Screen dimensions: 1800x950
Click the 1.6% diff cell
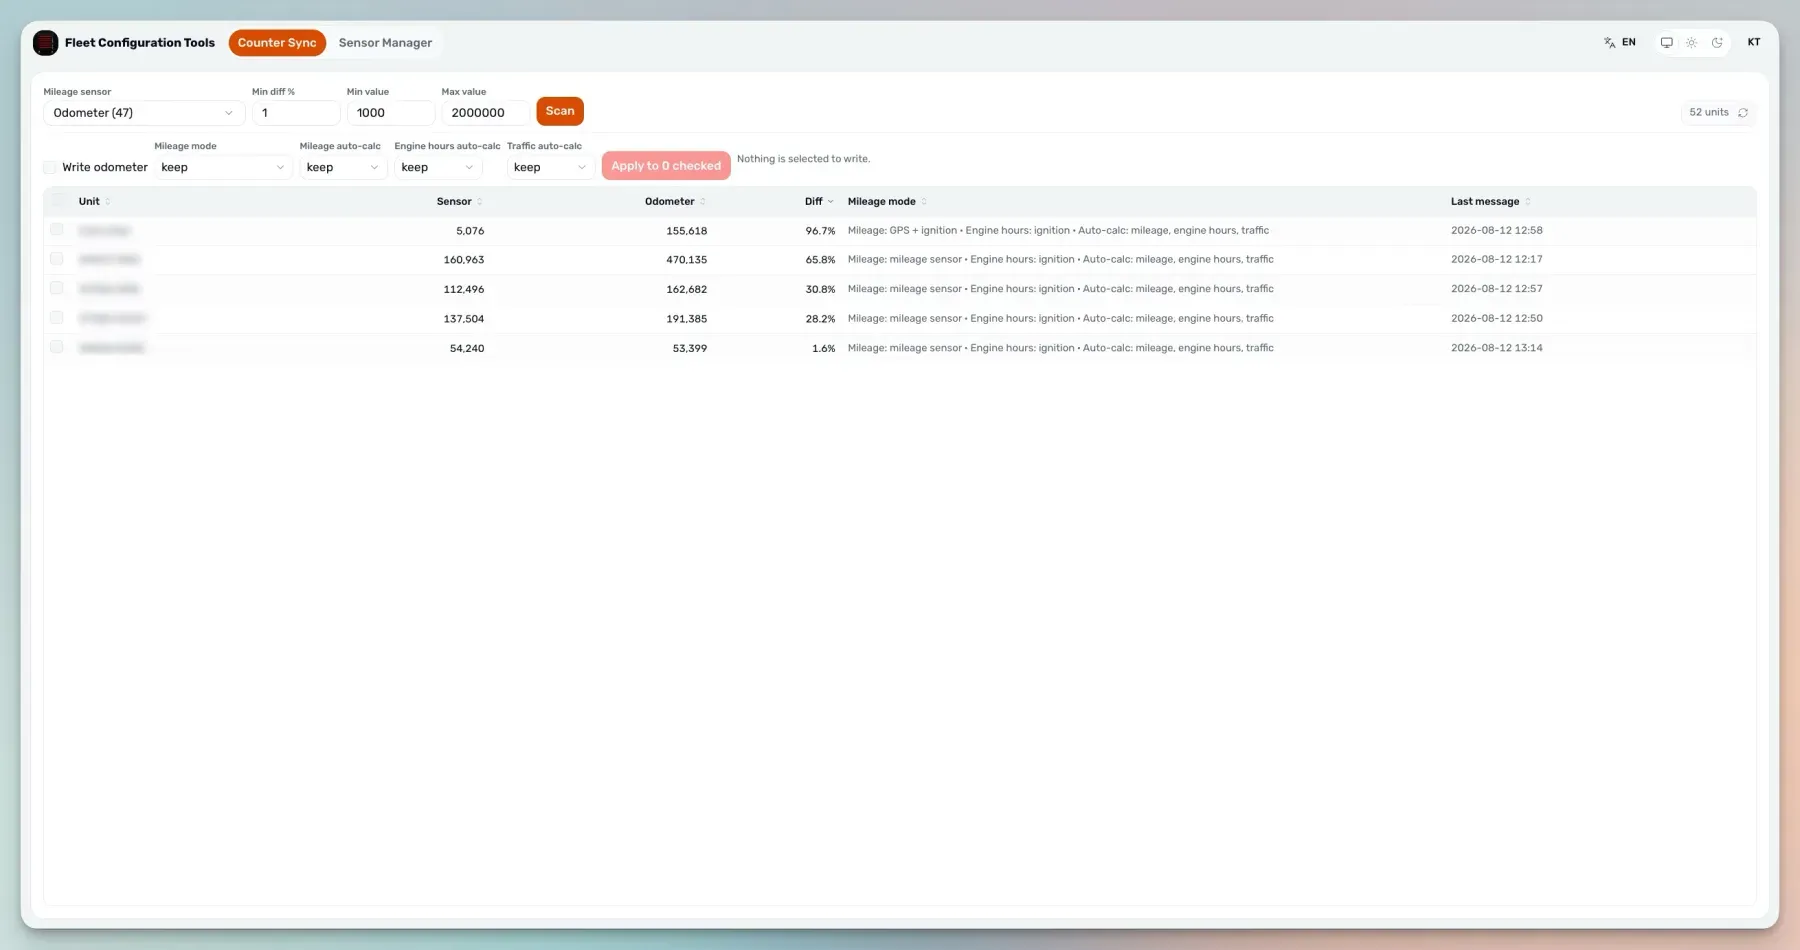(823, 349)
